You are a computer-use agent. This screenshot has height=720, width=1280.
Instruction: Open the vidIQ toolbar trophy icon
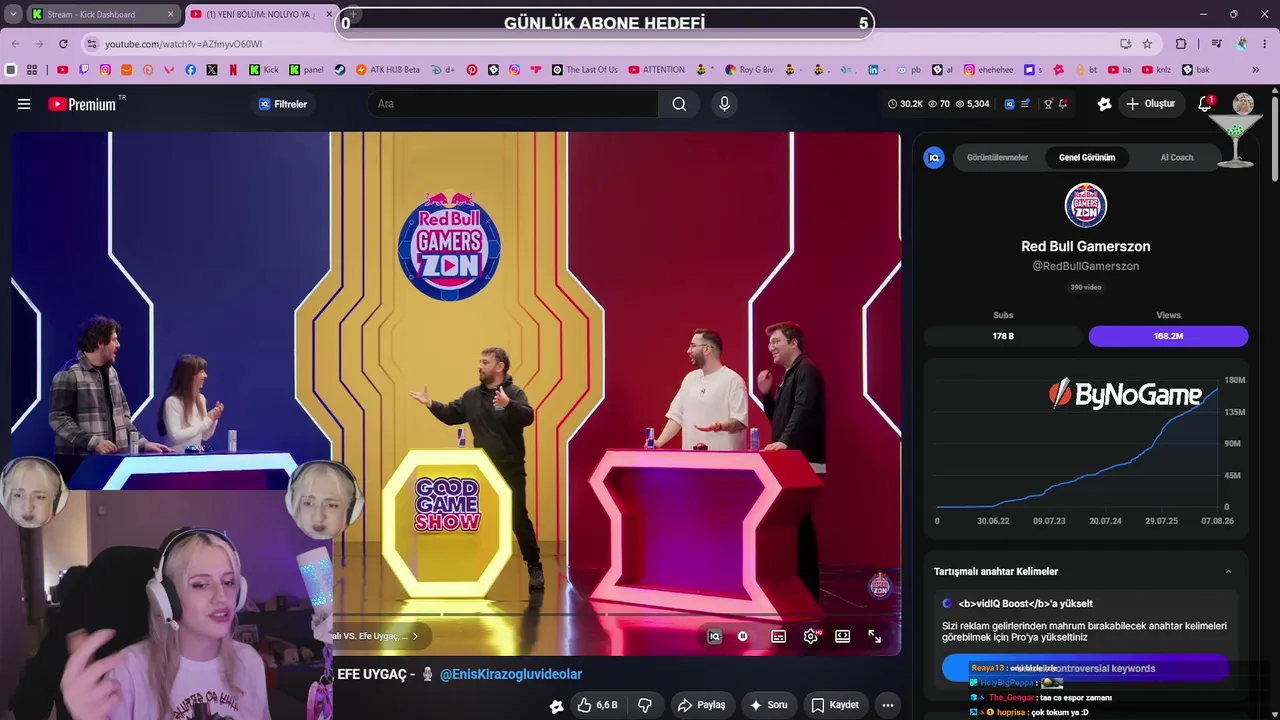[1048, 104]
